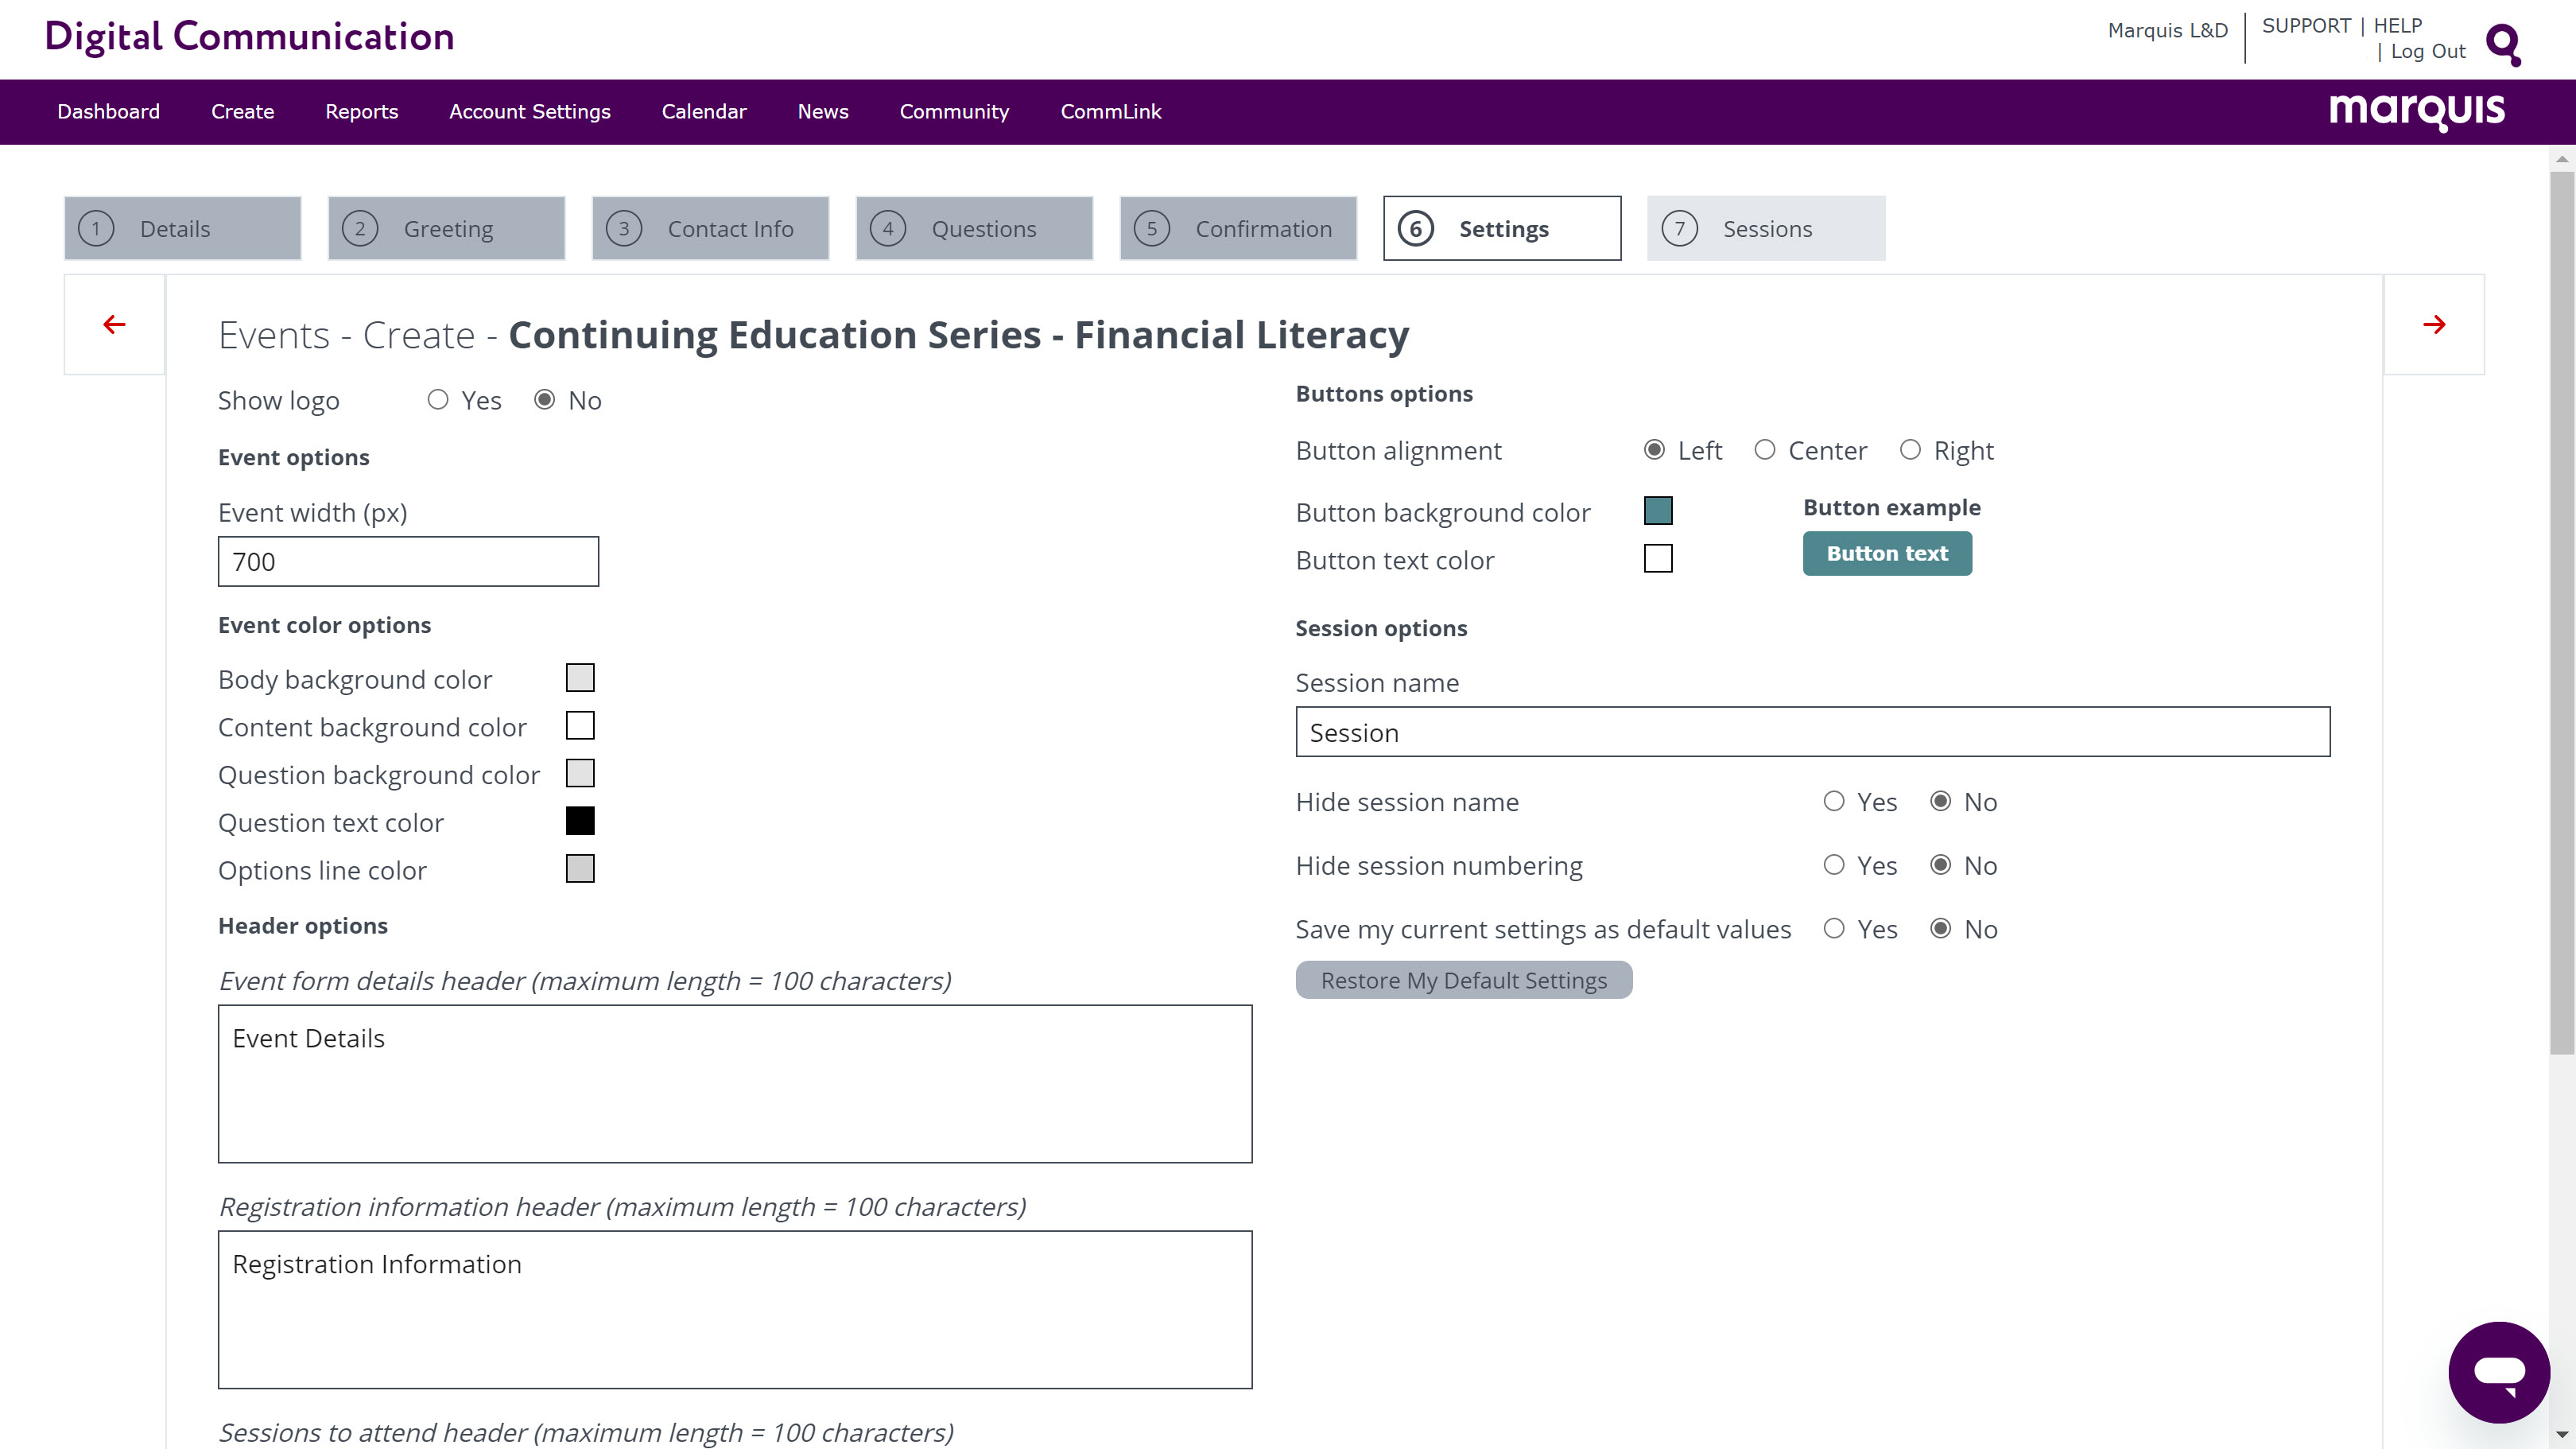
Task: Open the Account Settings menu
Action: pos(529,111)
